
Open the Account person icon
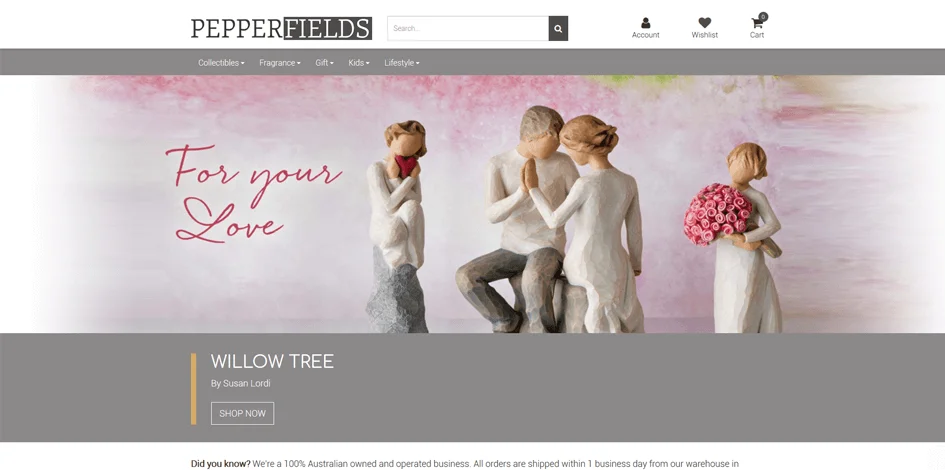pyautogui.click(x=645, y=23)
